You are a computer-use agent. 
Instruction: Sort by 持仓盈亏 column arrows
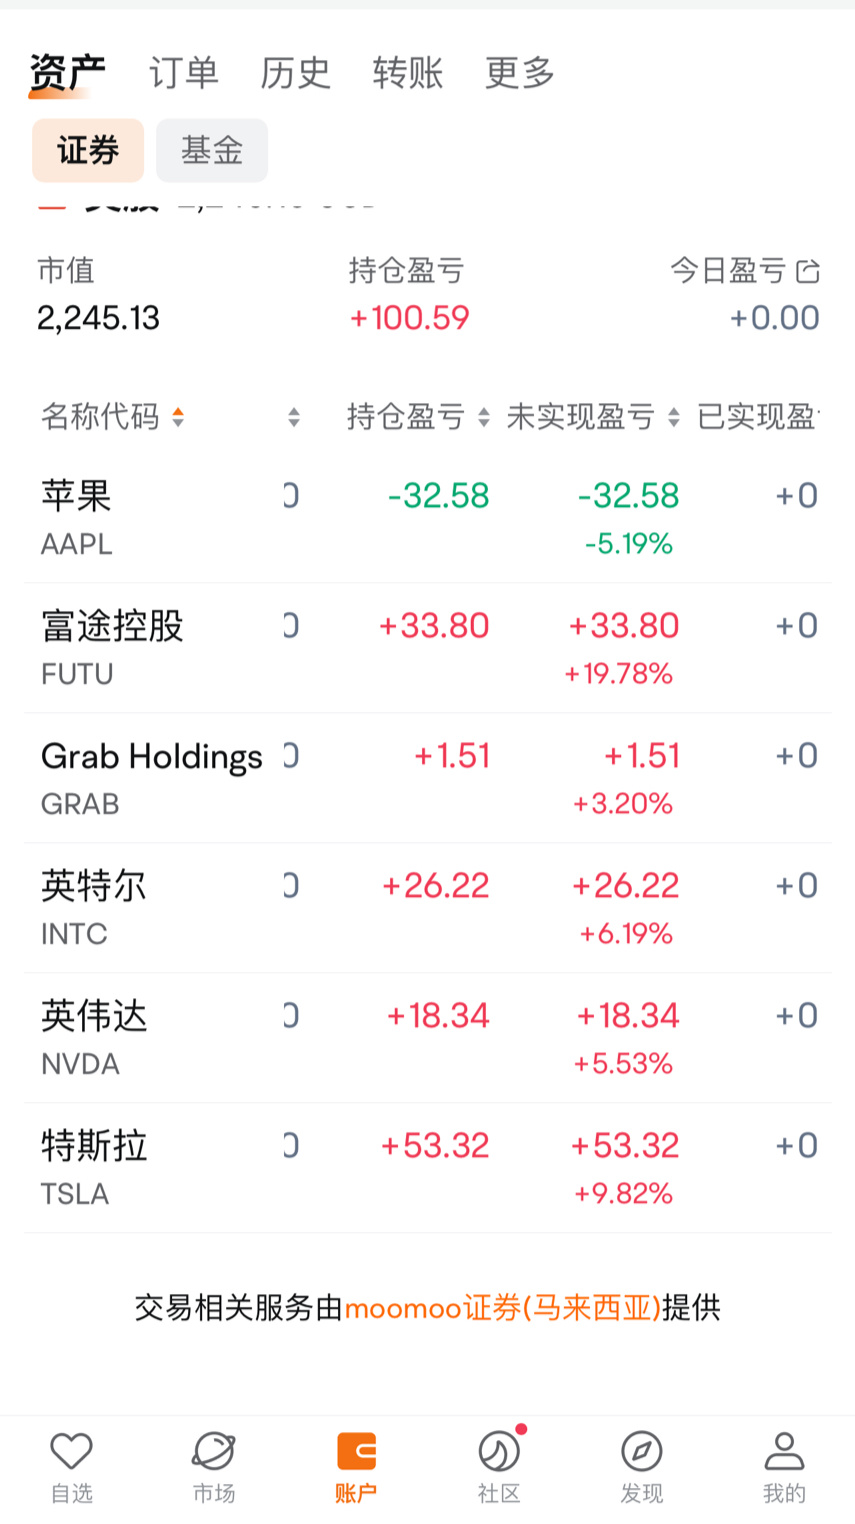pyautogui.click(x=484, y=417)
